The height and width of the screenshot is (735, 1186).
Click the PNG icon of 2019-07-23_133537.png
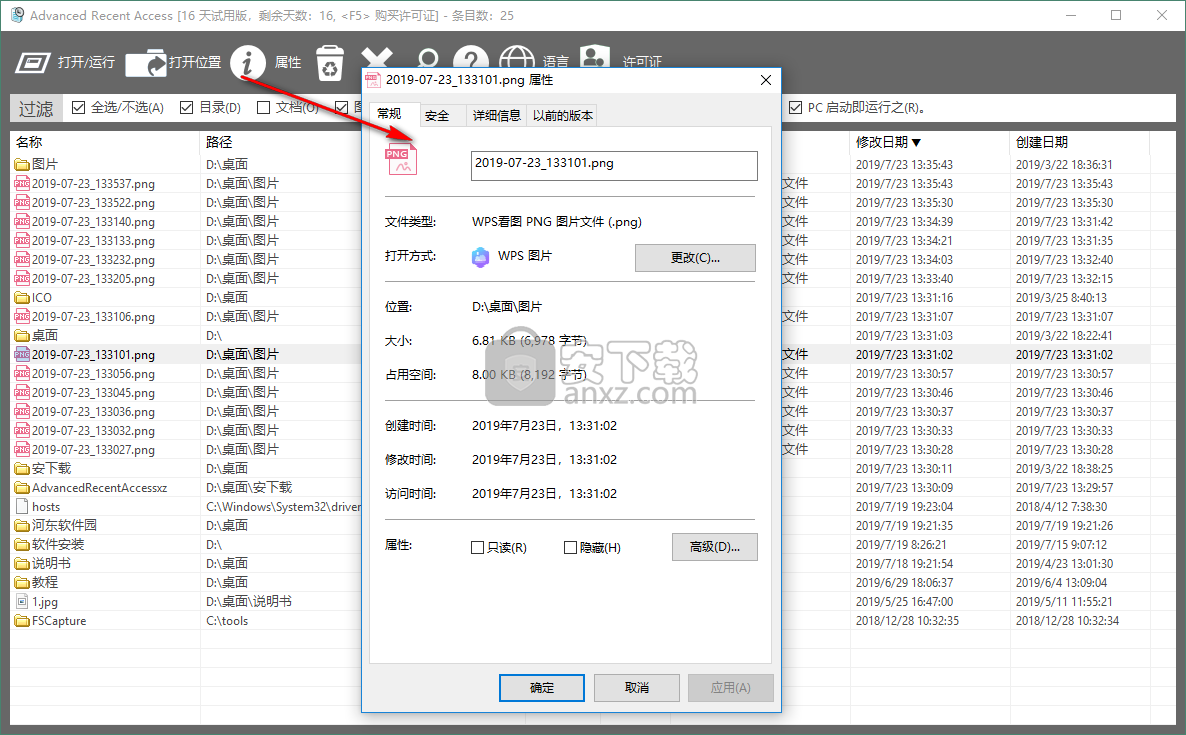(22, 183)
